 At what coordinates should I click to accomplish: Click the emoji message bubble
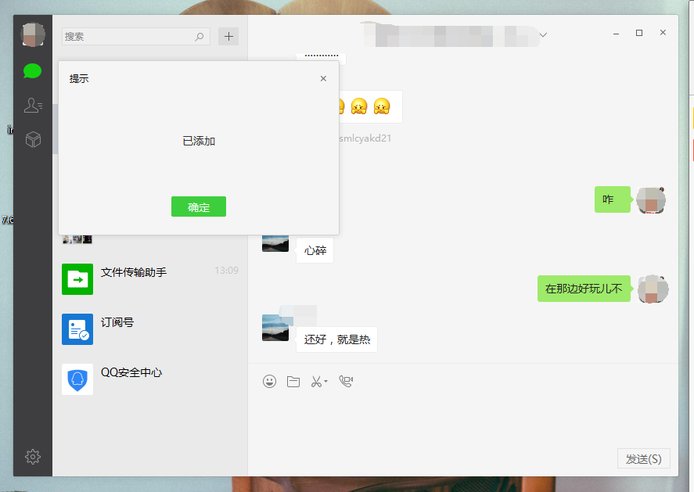[370, 107]
